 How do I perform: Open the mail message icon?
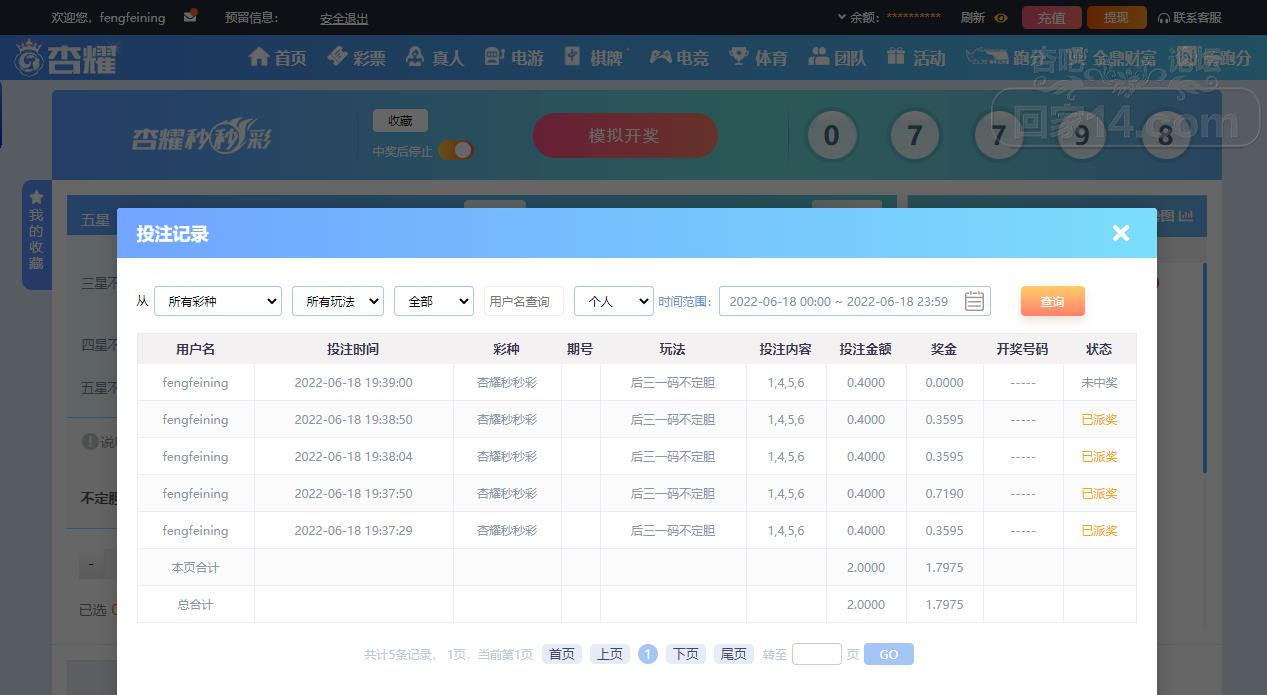pyautogui.click(x=190, y=17)
